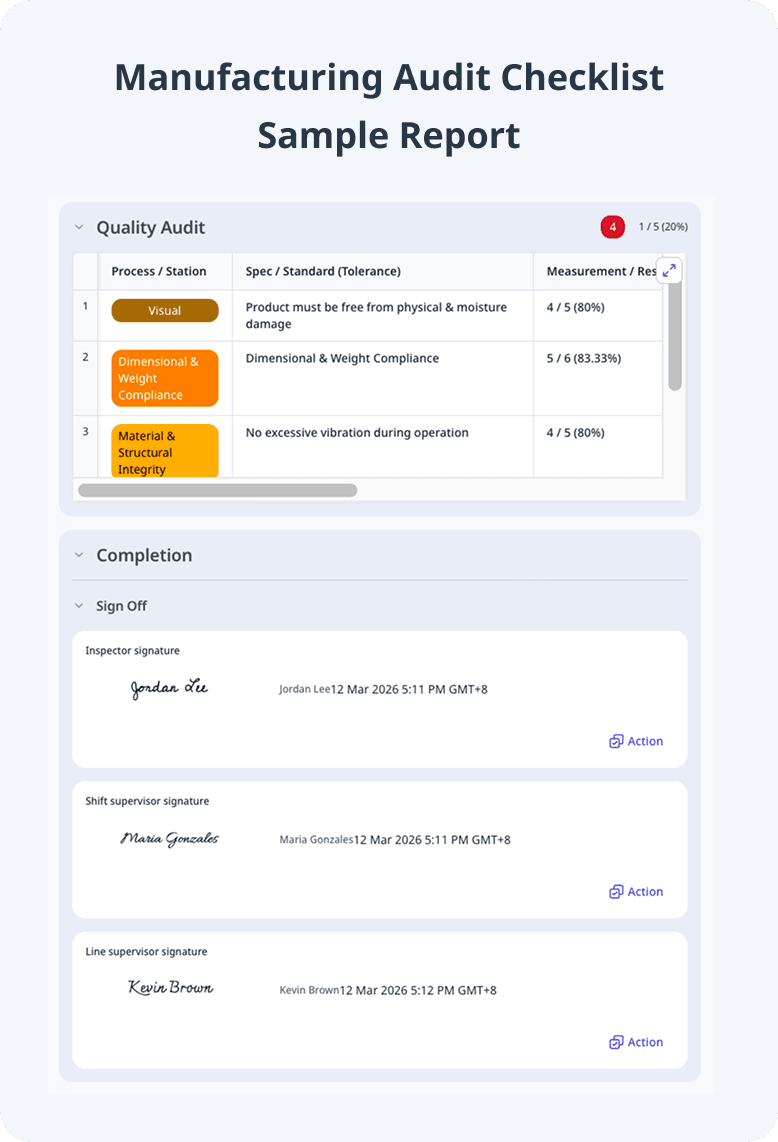Screen dimensions: 778x1142
Task: Click the 'Inspector signature' label
Action: (133, 650)
